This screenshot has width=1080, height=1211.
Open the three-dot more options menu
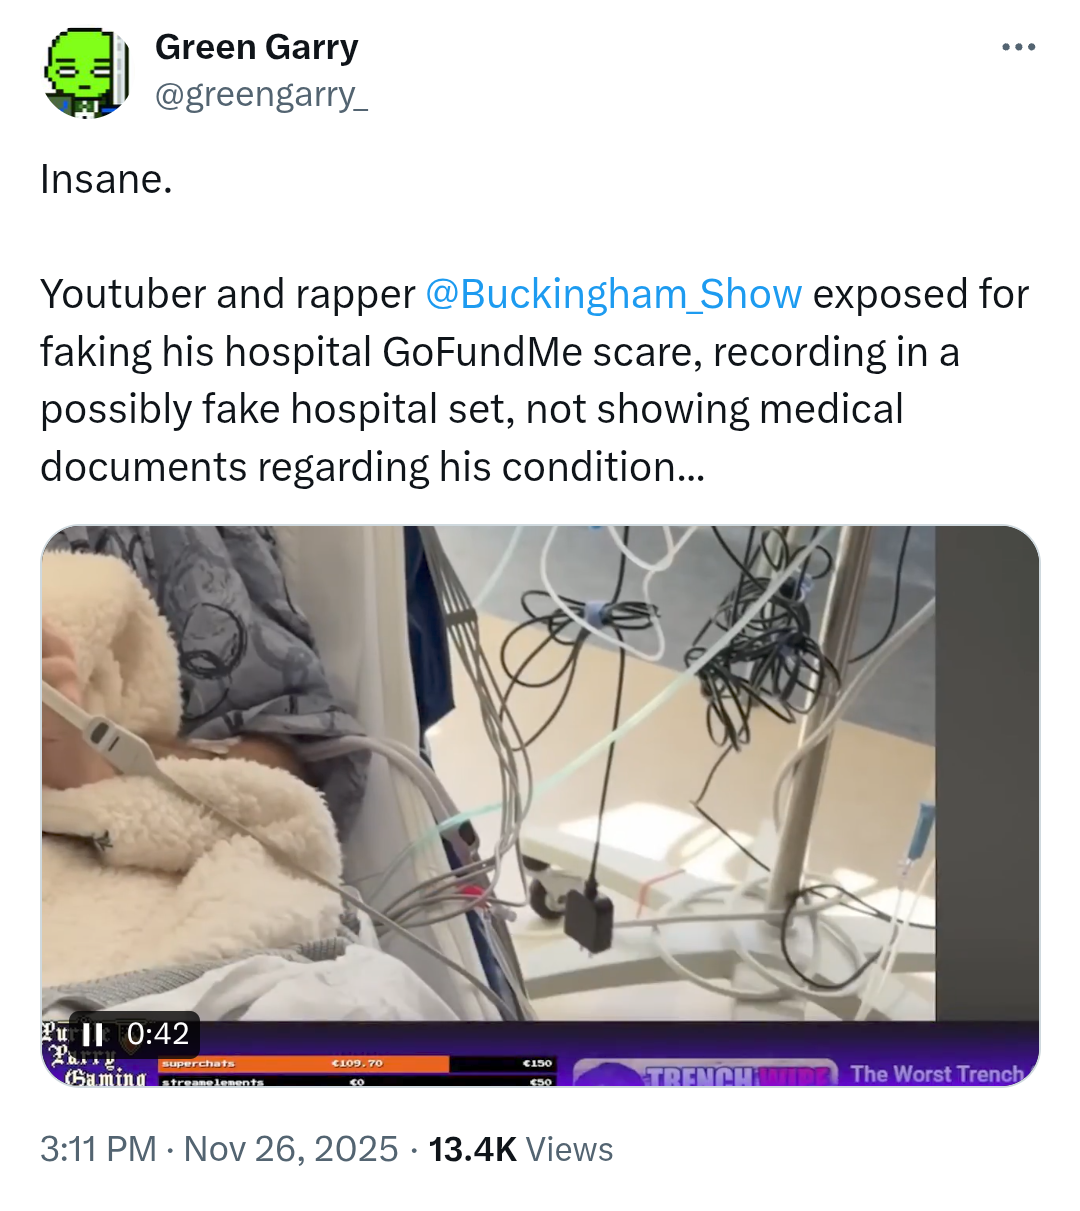tap(1018, 47)
